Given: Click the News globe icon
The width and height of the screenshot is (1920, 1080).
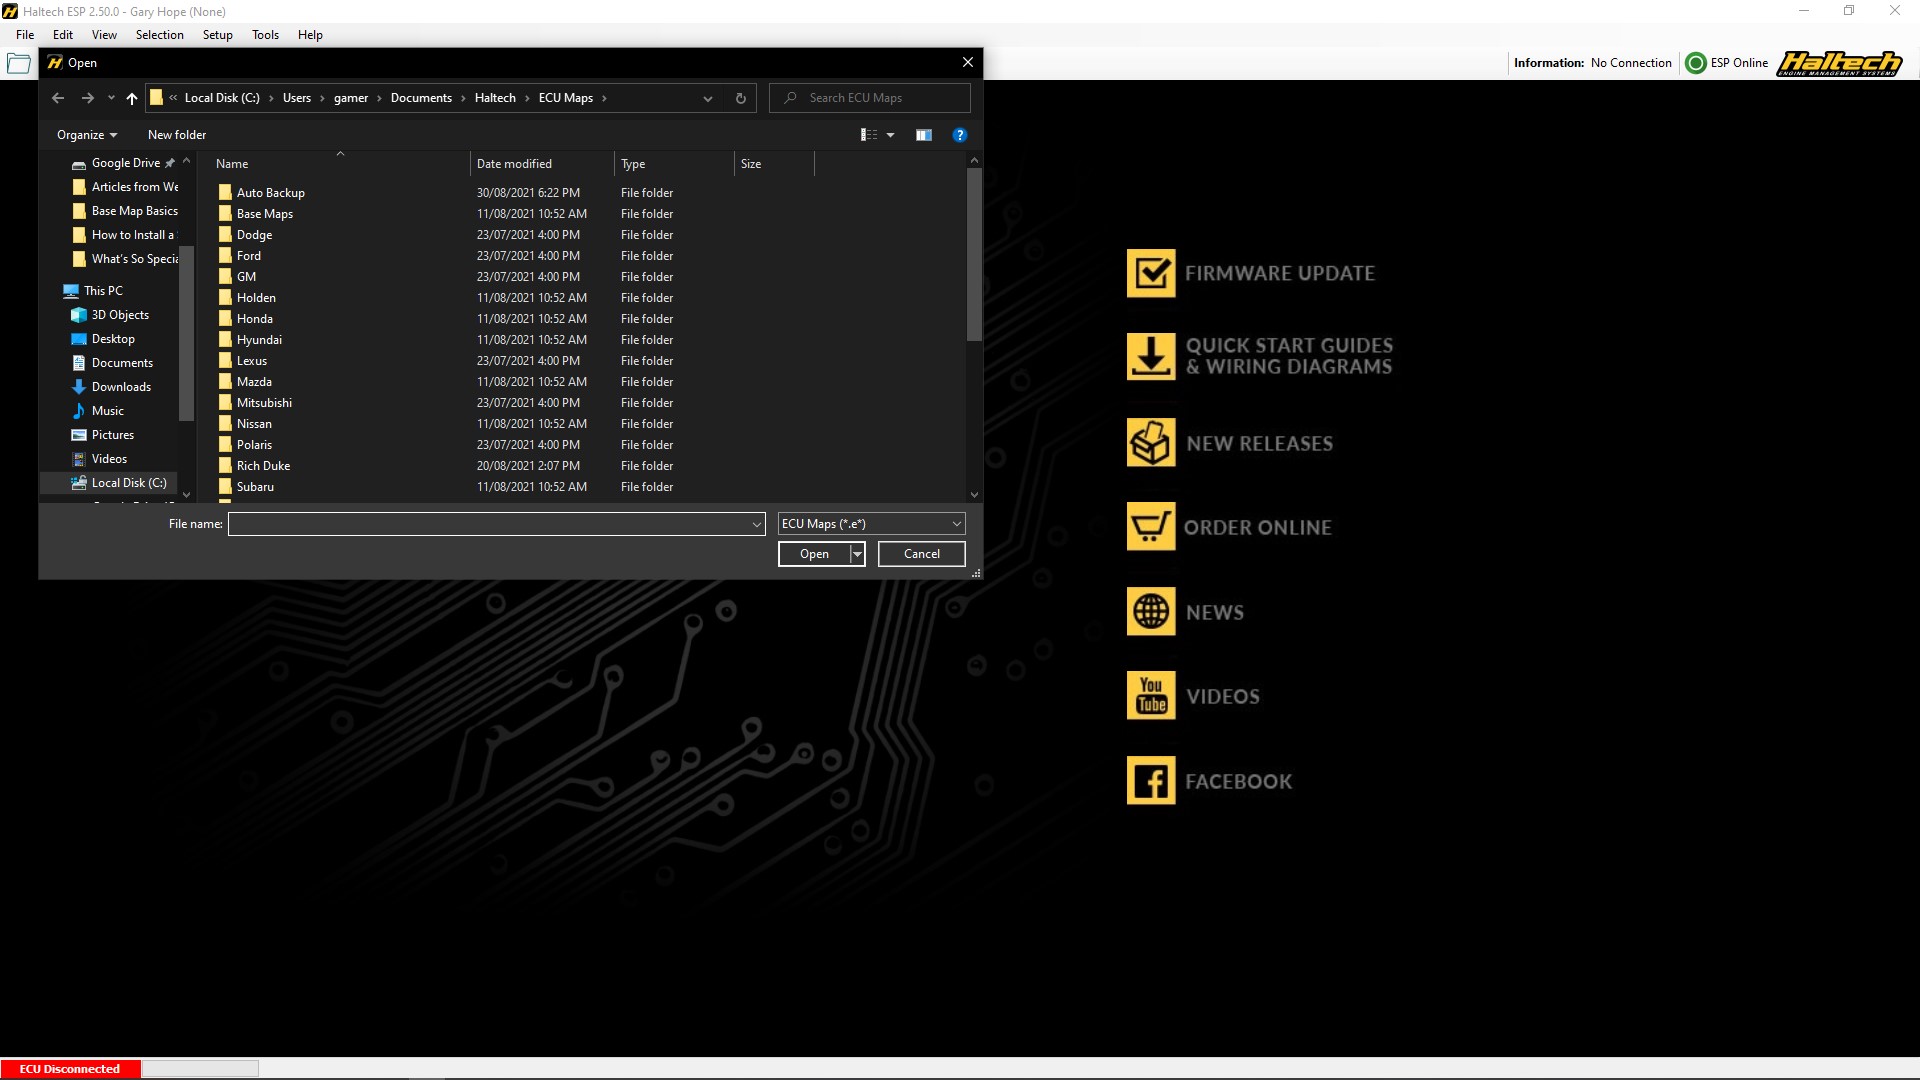Looking at the screenshot, I should 1151,612.
